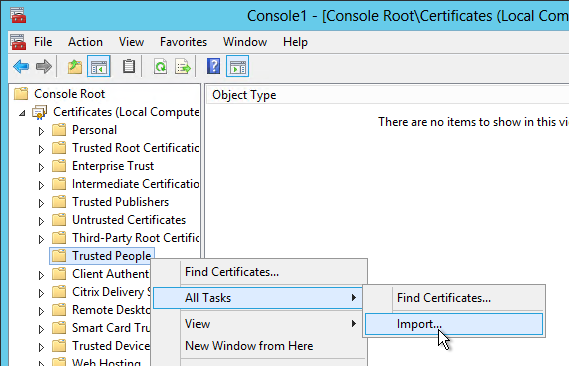Select All Tasks in context menu

[258, 298]
